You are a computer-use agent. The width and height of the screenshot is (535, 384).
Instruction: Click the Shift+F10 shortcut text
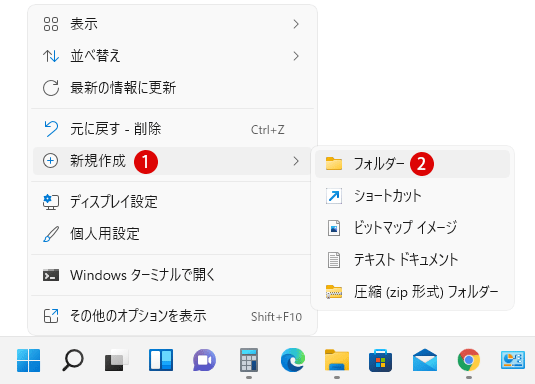pos(276,317)
